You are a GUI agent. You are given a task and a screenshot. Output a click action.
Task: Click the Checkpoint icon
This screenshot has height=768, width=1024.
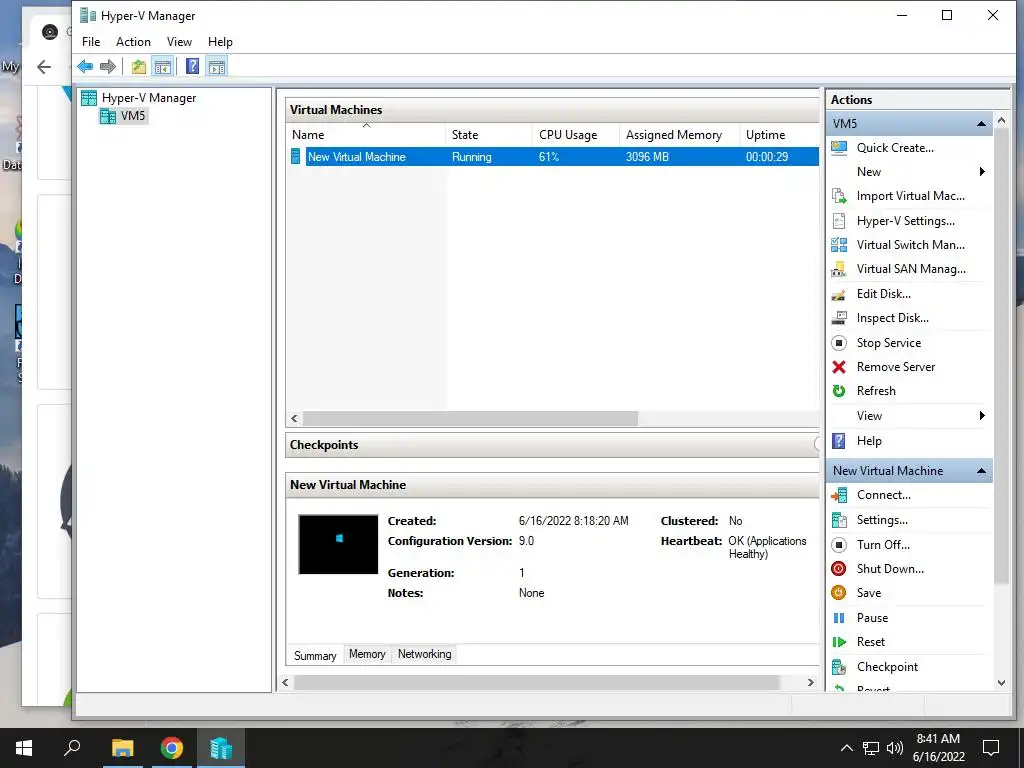pyautogui.click(x=839, y=667)
